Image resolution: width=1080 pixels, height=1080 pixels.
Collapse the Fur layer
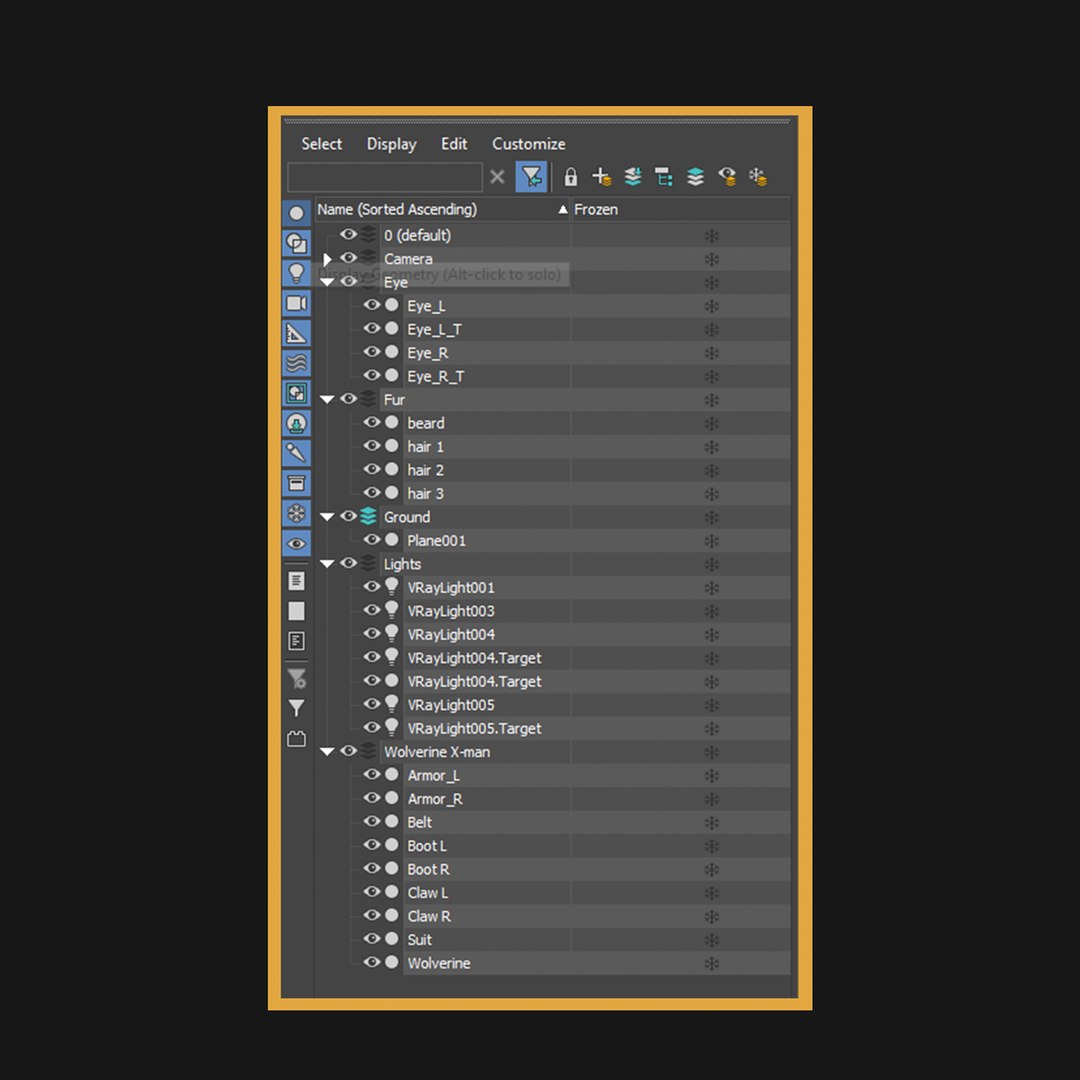tap(327, 399)
